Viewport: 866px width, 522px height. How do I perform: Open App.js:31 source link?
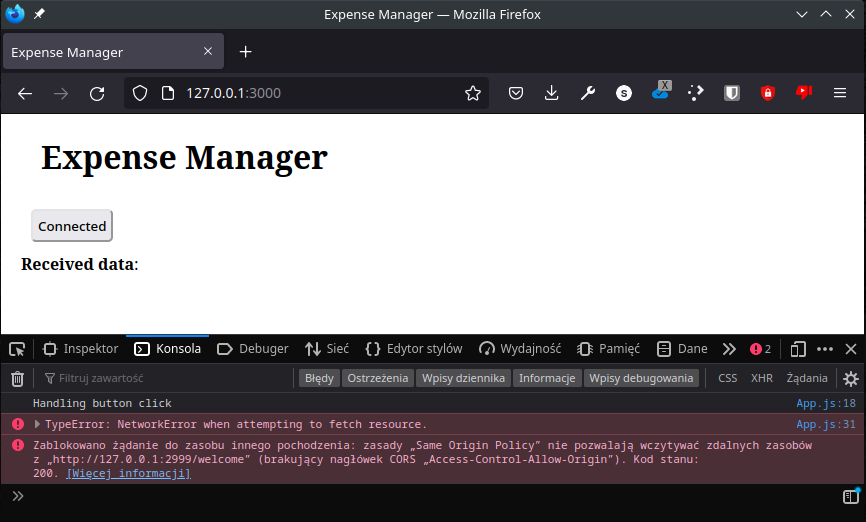(x=826, y=424)
